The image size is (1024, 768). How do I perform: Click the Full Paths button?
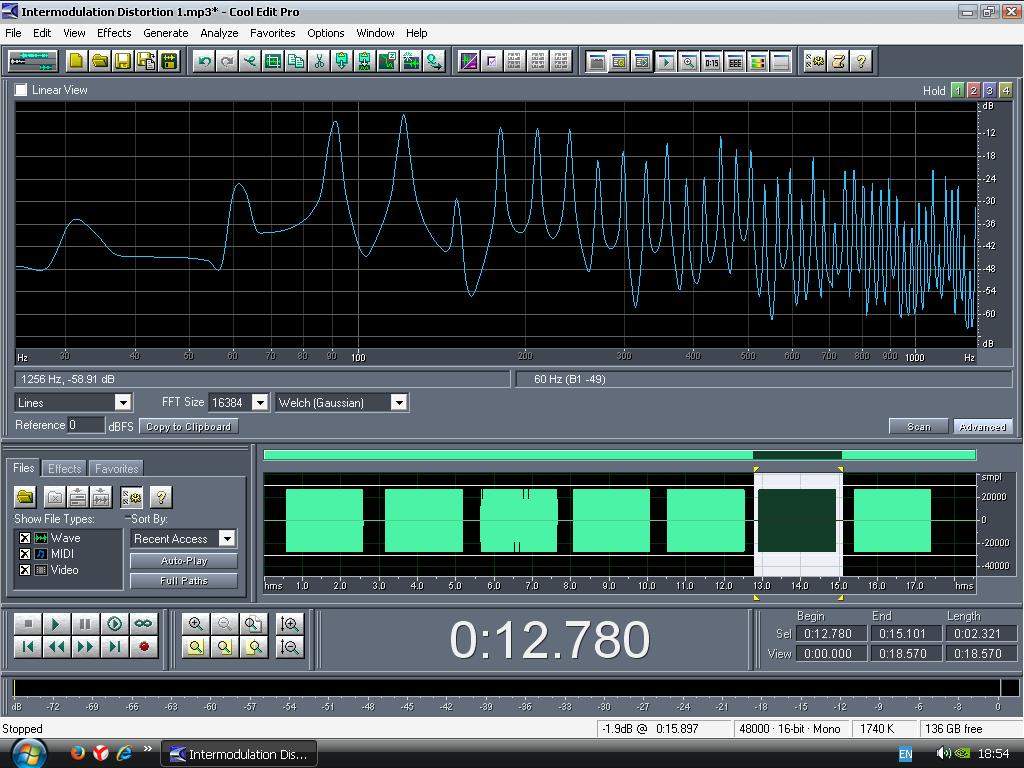tap(184, 581)
